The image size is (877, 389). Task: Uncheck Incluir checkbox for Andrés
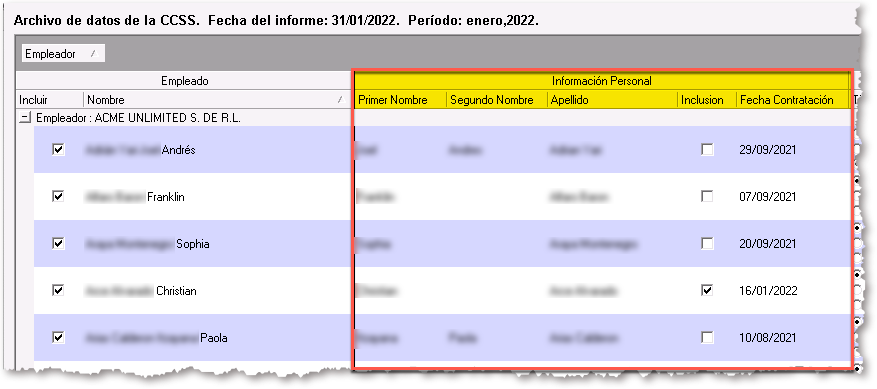tap(58, 149)
